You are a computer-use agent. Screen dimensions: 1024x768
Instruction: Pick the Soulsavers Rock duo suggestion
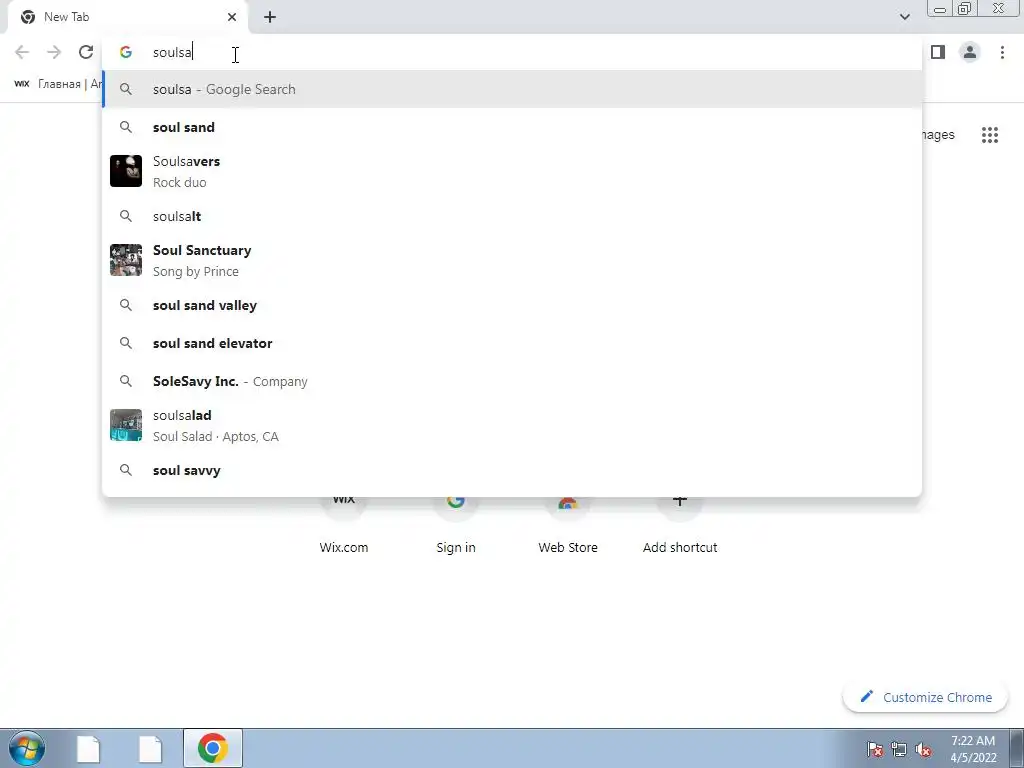pyautogui.click(x=512, y=171)
